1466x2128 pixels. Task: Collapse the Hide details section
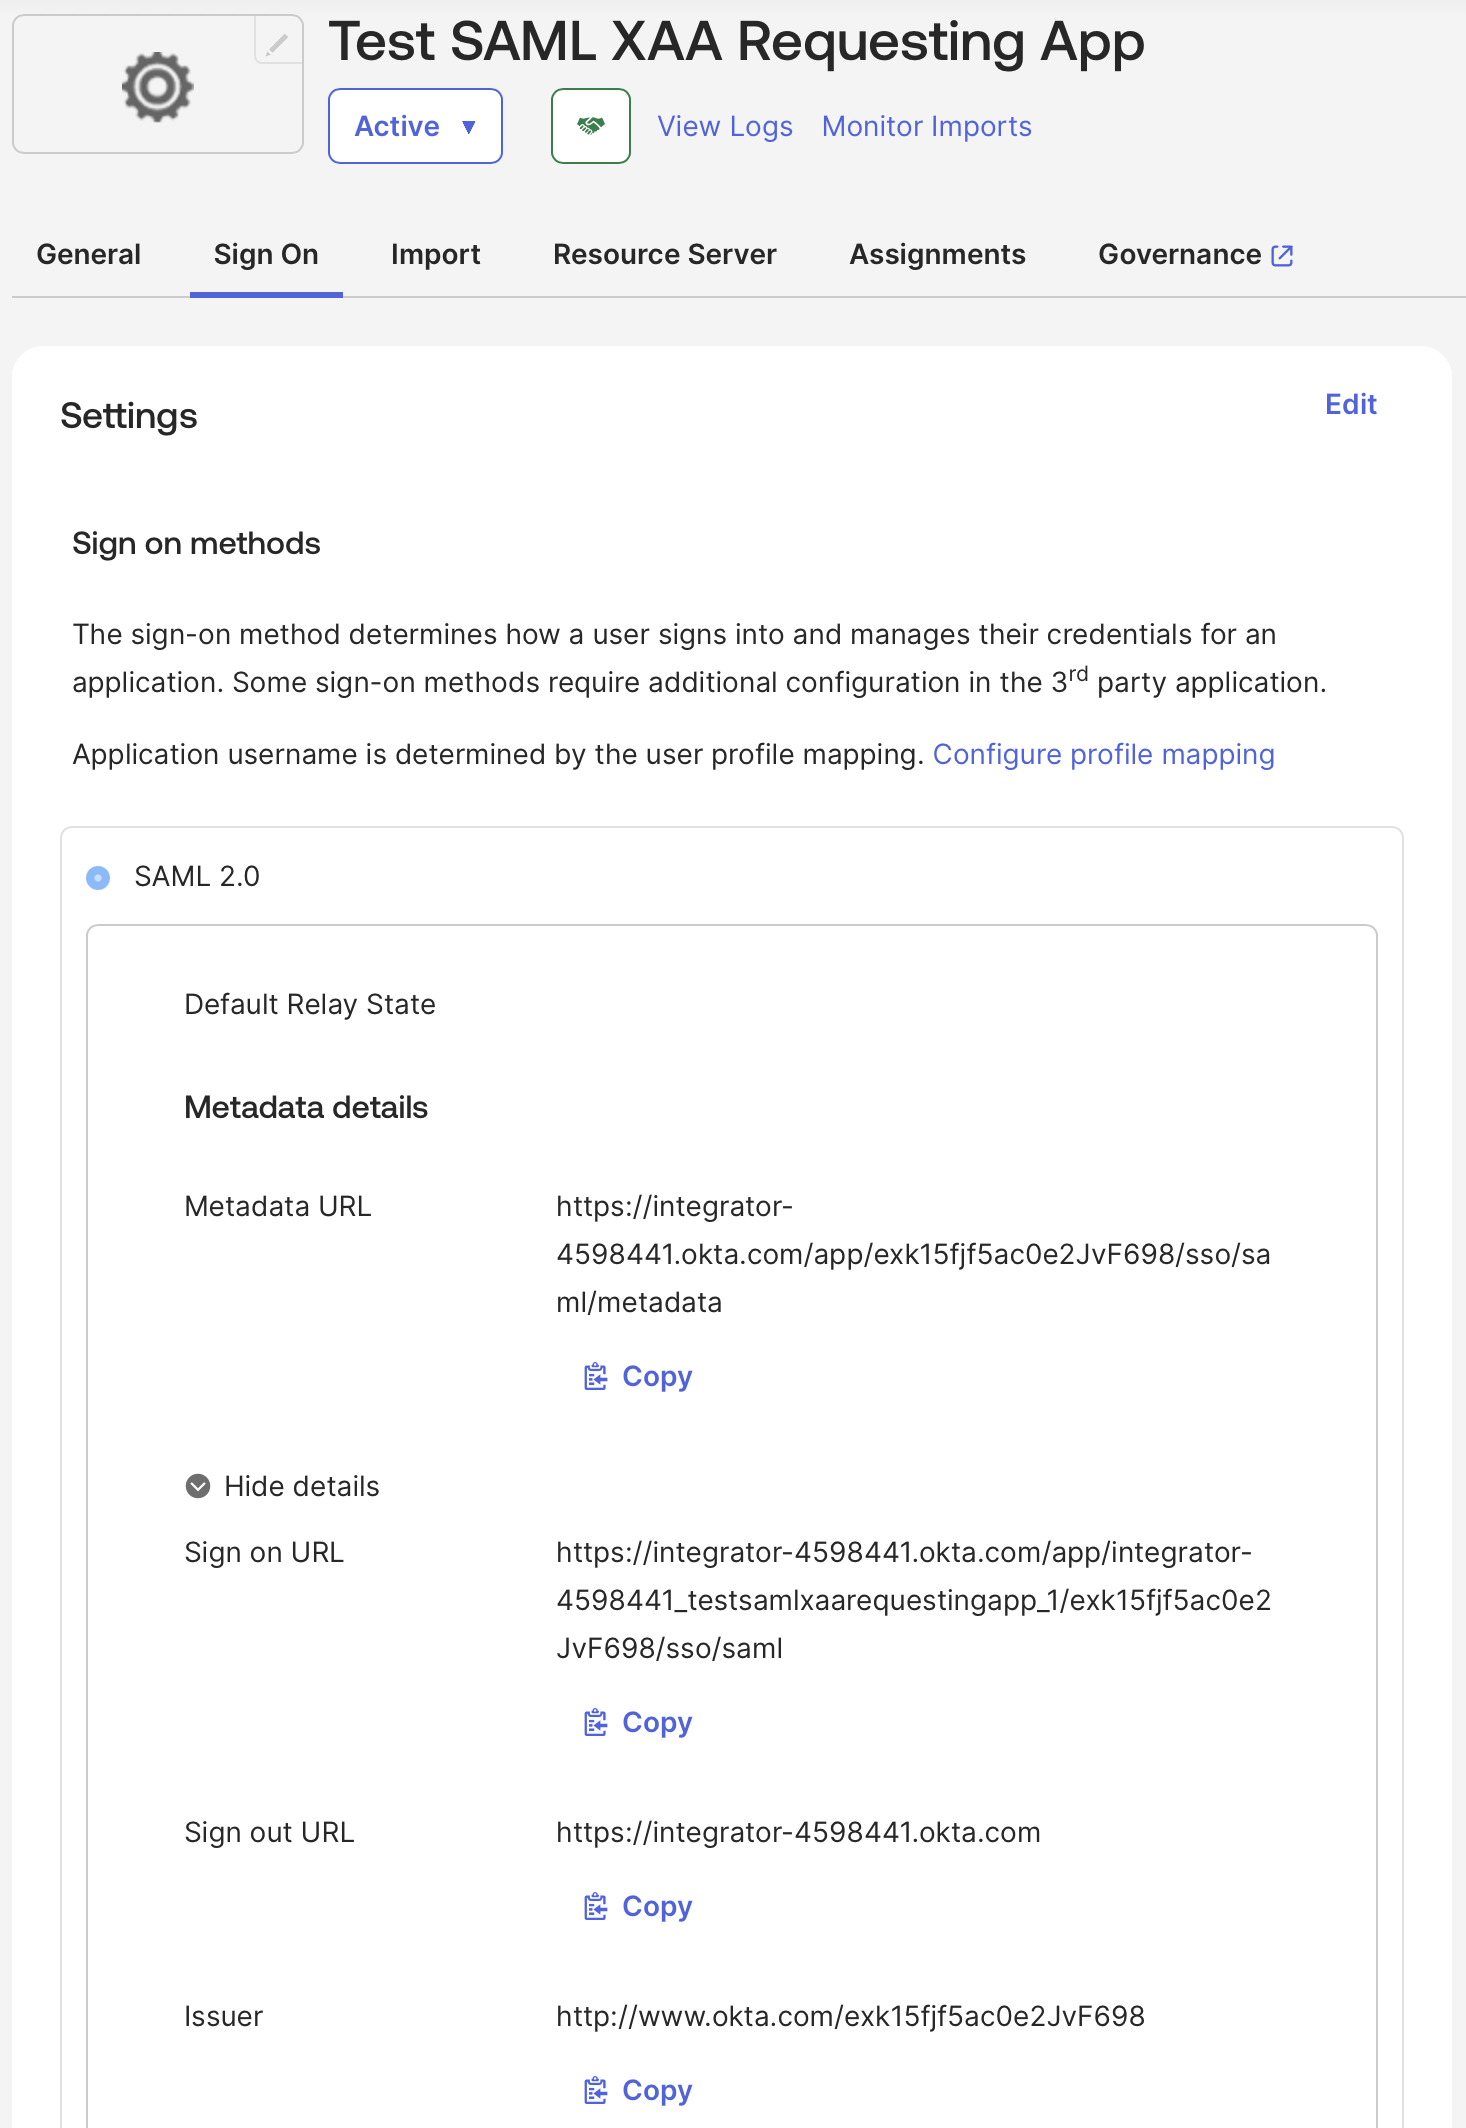click(x=283, y=1486)
